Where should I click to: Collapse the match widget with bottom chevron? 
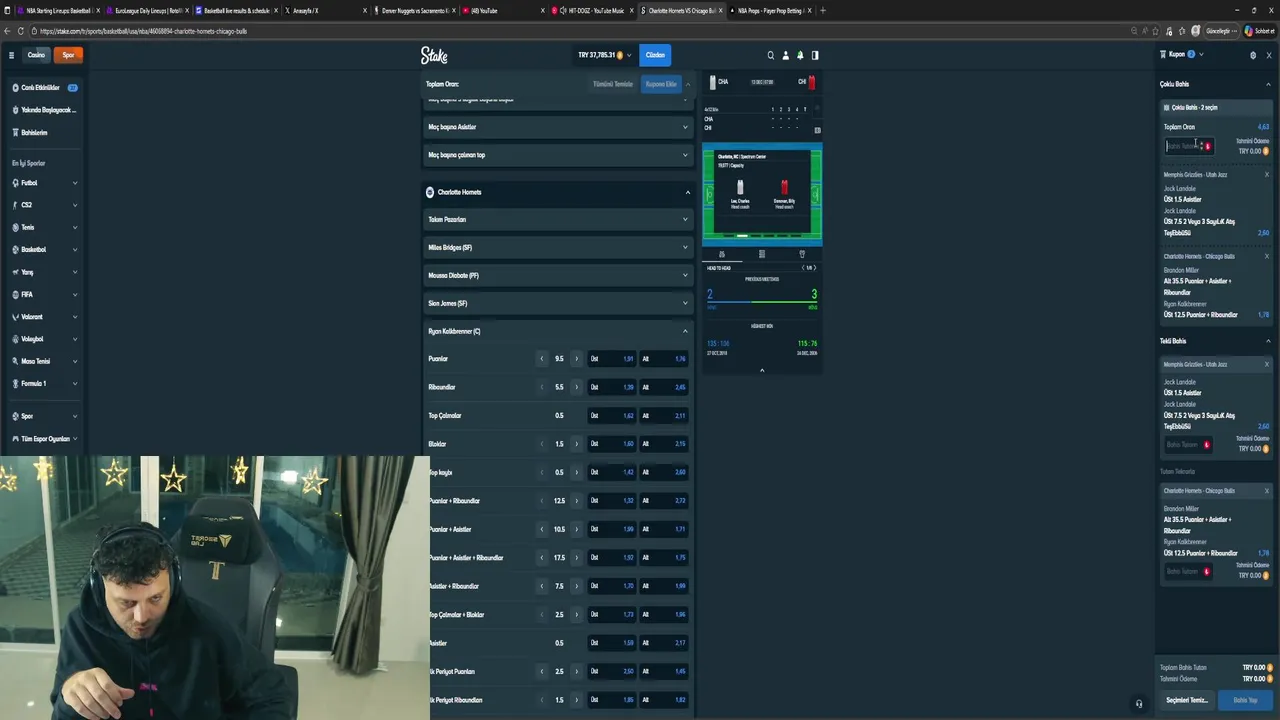coord(762,370)
